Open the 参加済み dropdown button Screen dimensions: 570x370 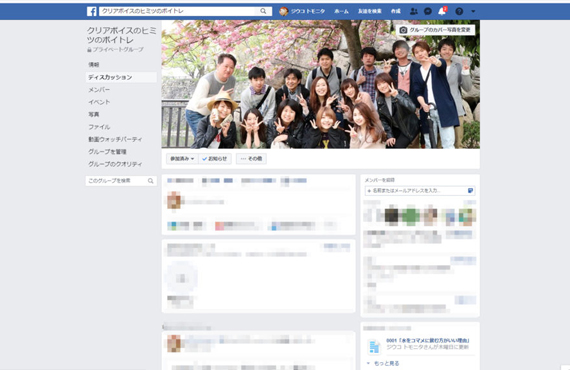[182, 159]
